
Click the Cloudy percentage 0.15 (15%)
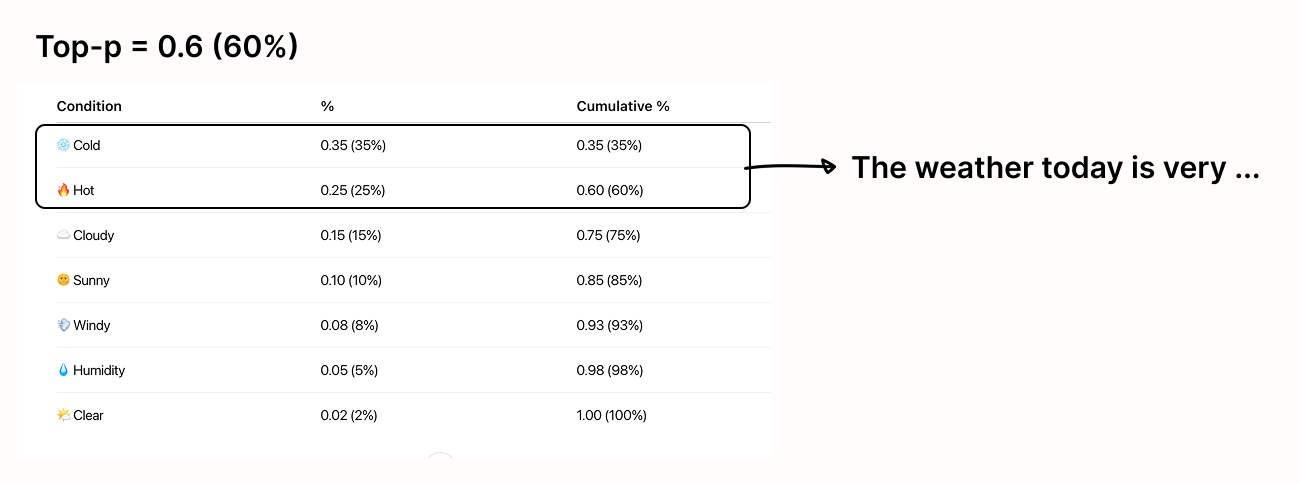tap(351, 235)
